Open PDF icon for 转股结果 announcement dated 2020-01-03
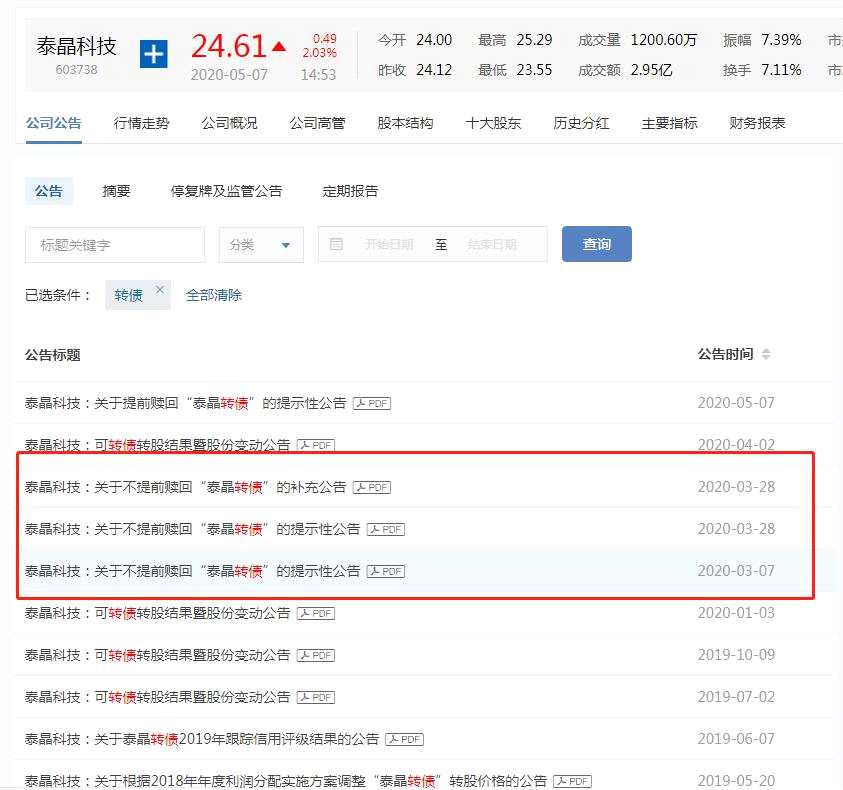Screen dimensions: 843x790 click(316, 613)
